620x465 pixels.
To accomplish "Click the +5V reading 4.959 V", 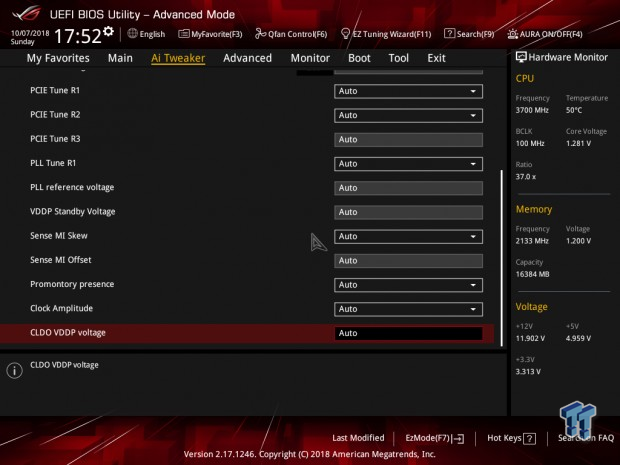I will pyautogui.click(x=578, y=338).
